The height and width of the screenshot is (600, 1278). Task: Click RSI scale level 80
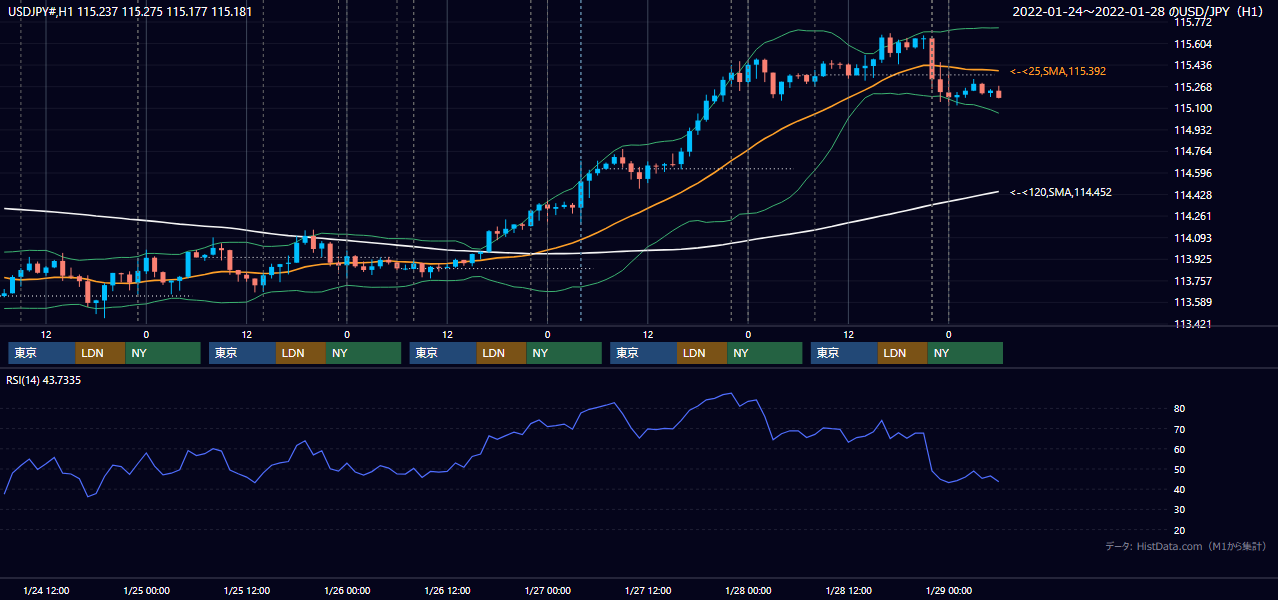(x=1180, y=409)
